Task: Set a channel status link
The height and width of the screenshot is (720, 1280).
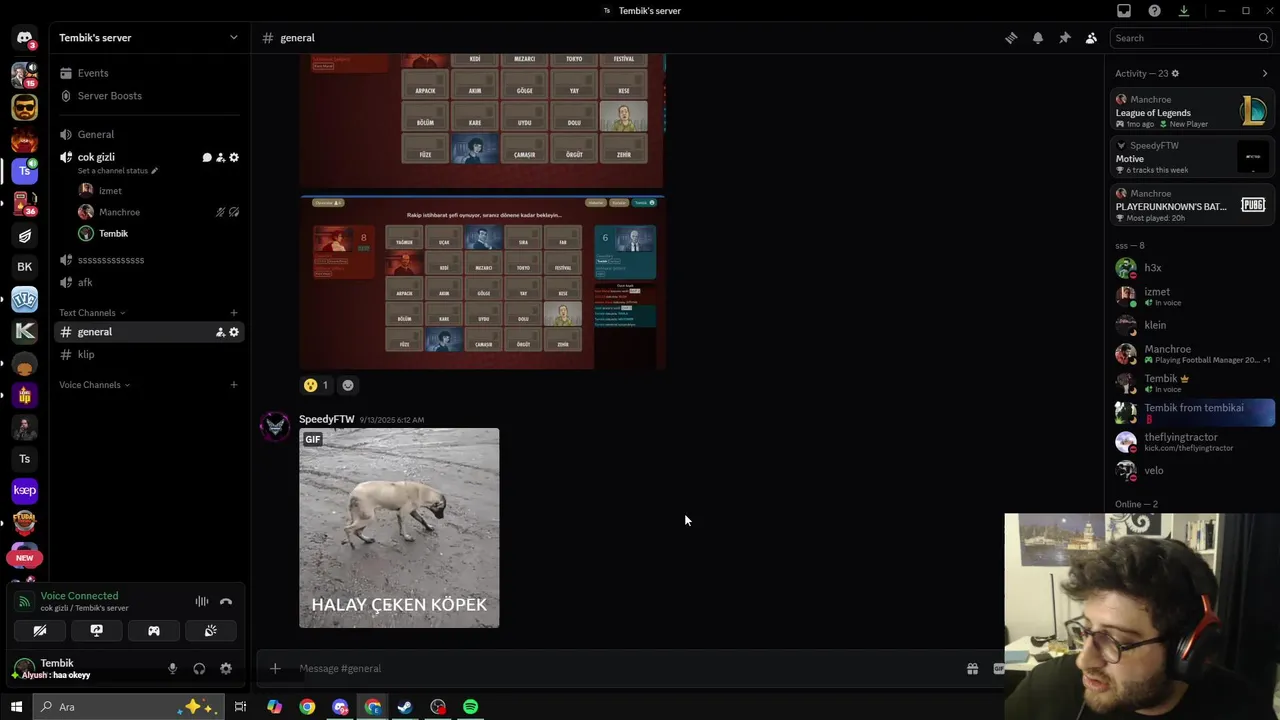Action: click(118, 171)
